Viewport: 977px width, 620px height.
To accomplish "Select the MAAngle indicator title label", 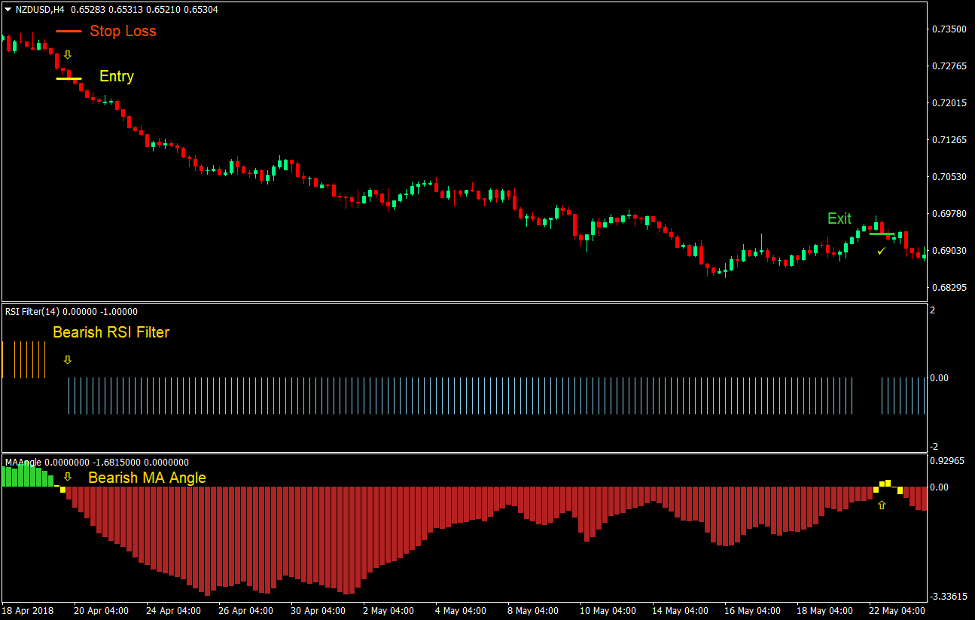I will 22,462.
